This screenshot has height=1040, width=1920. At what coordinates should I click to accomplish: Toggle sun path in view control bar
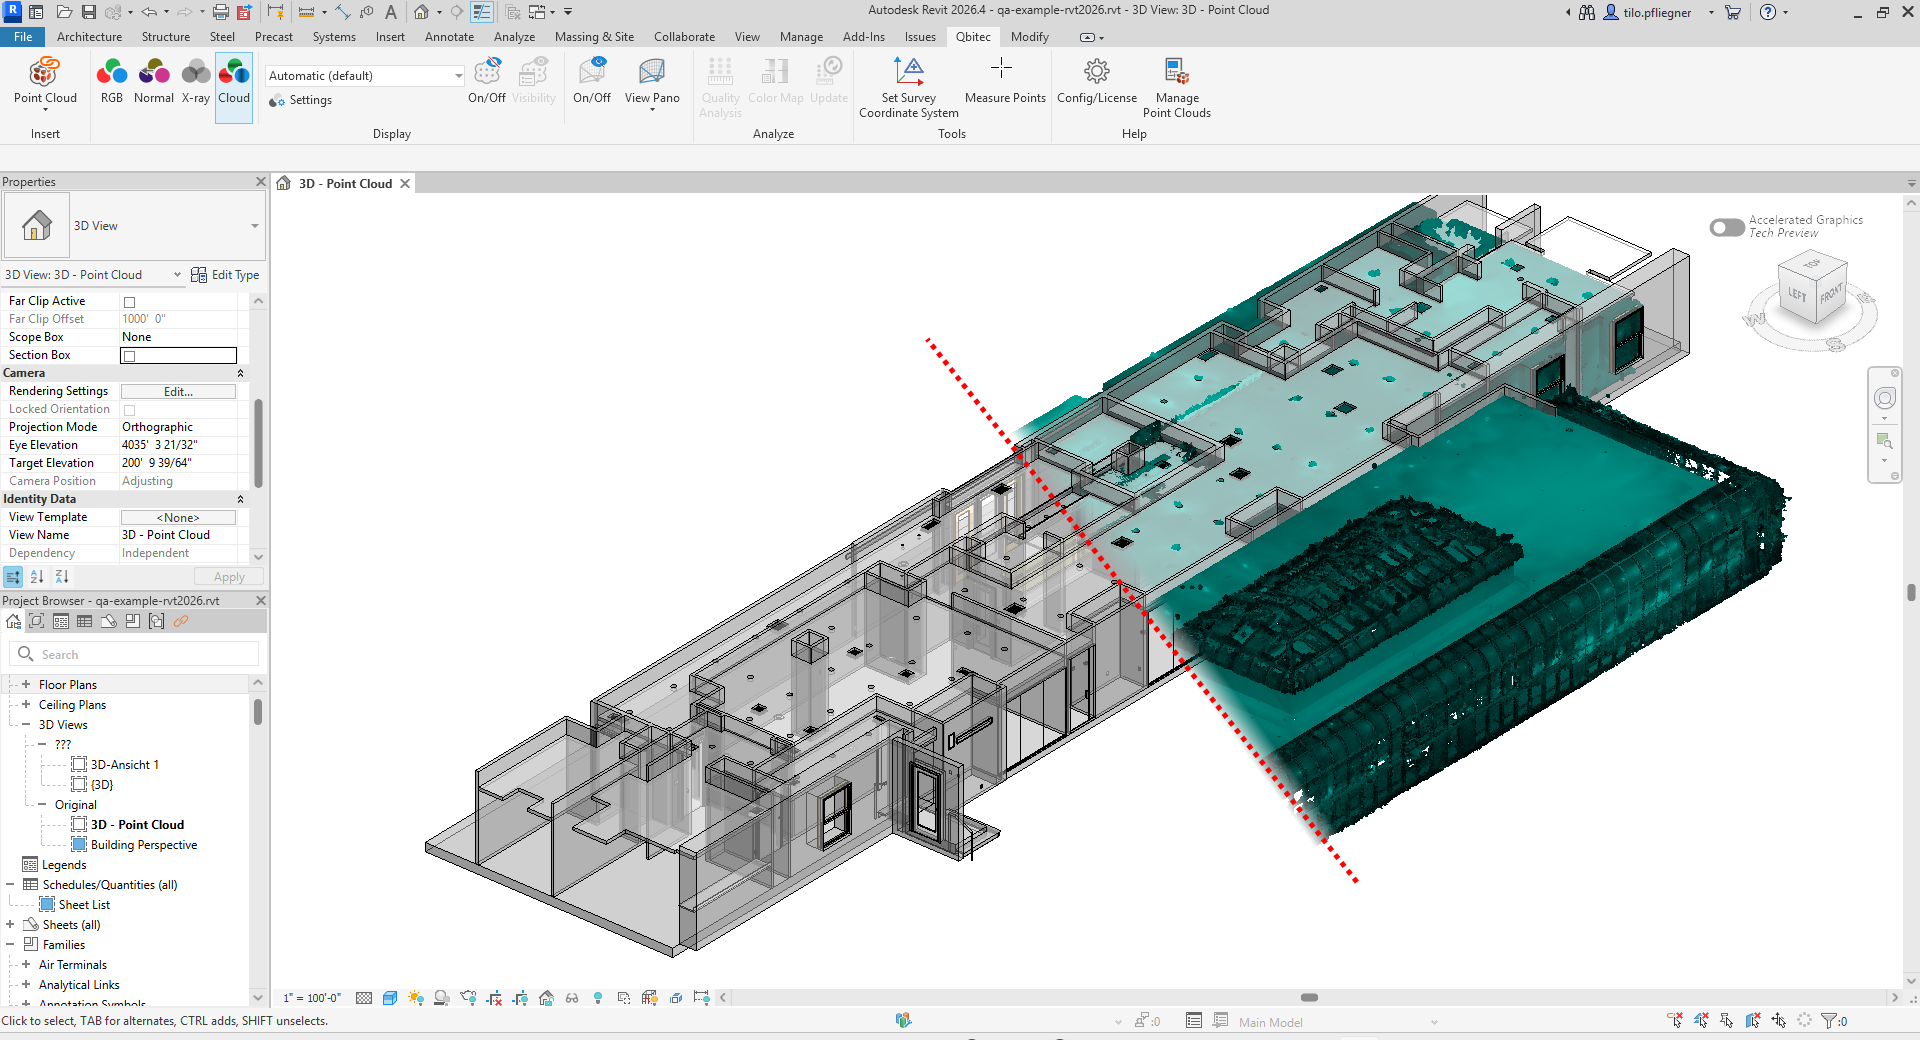[x=416, y=998]
